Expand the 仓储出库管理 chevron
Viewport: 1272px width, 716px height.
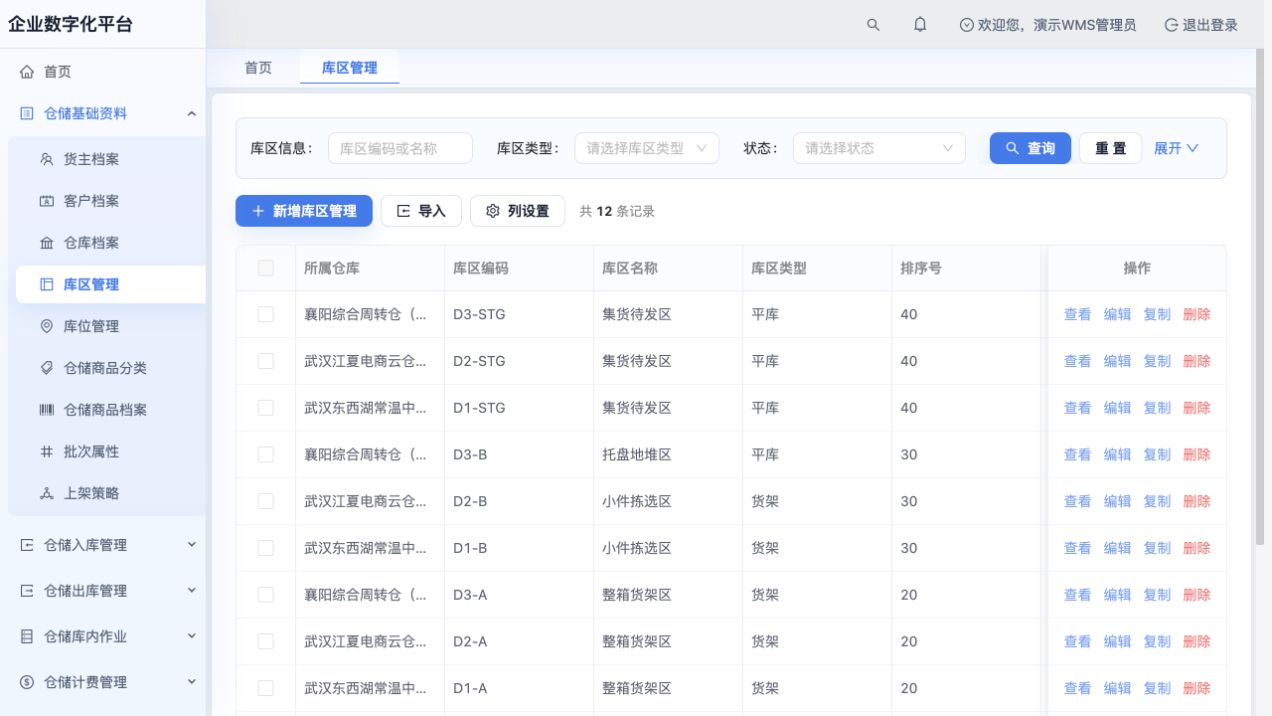(192, 591)
